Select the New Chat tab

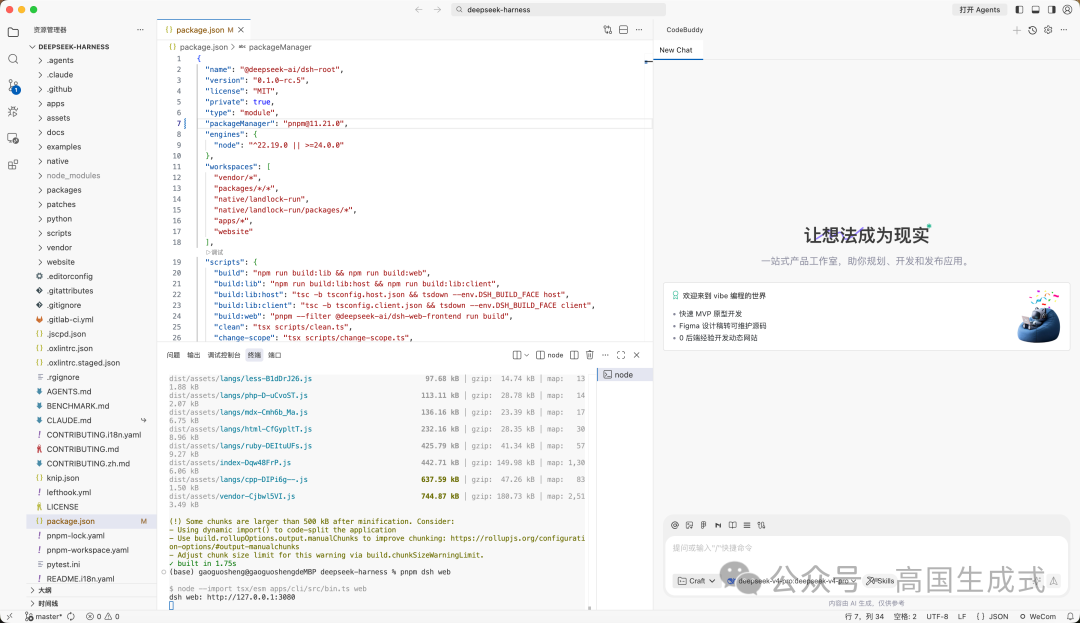coord(676,50)
